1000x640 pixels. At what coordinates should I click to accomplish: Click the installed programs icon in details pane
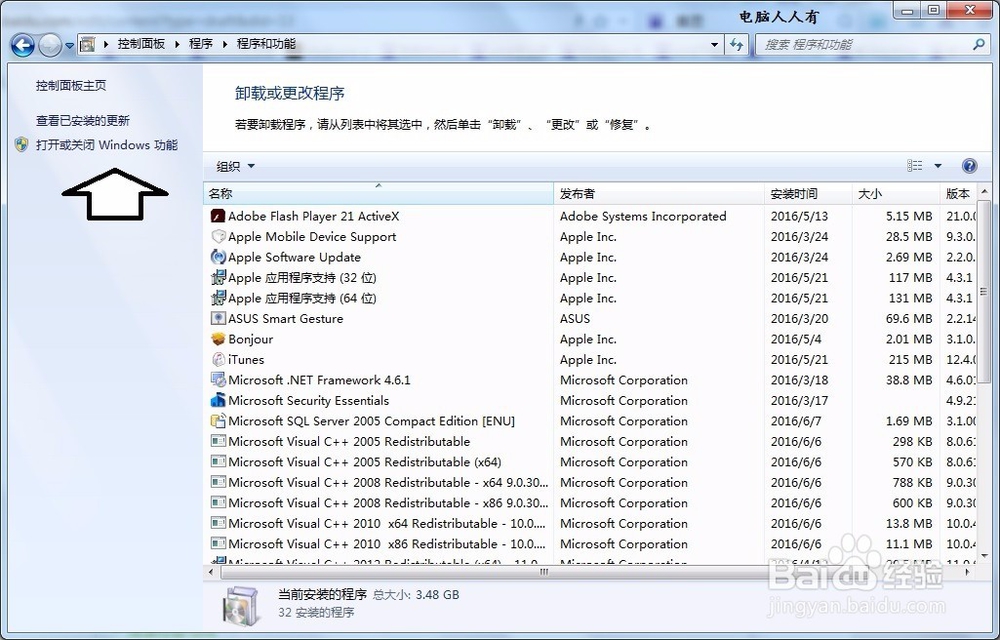pyautogui.click(x=241, y=604)
